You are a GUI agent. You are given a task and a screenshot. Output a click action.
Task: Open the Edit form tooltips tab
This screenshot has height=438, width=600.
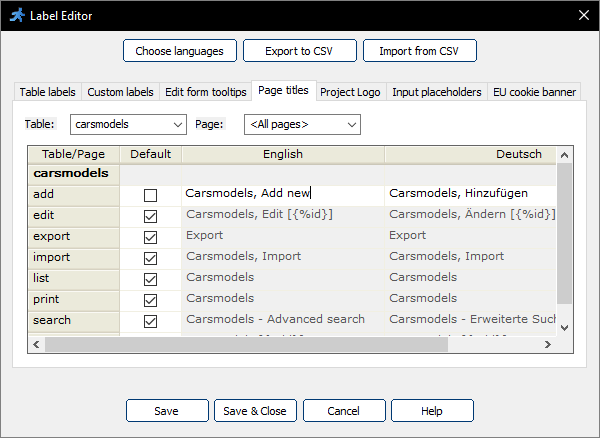click(x=205, y=92)
